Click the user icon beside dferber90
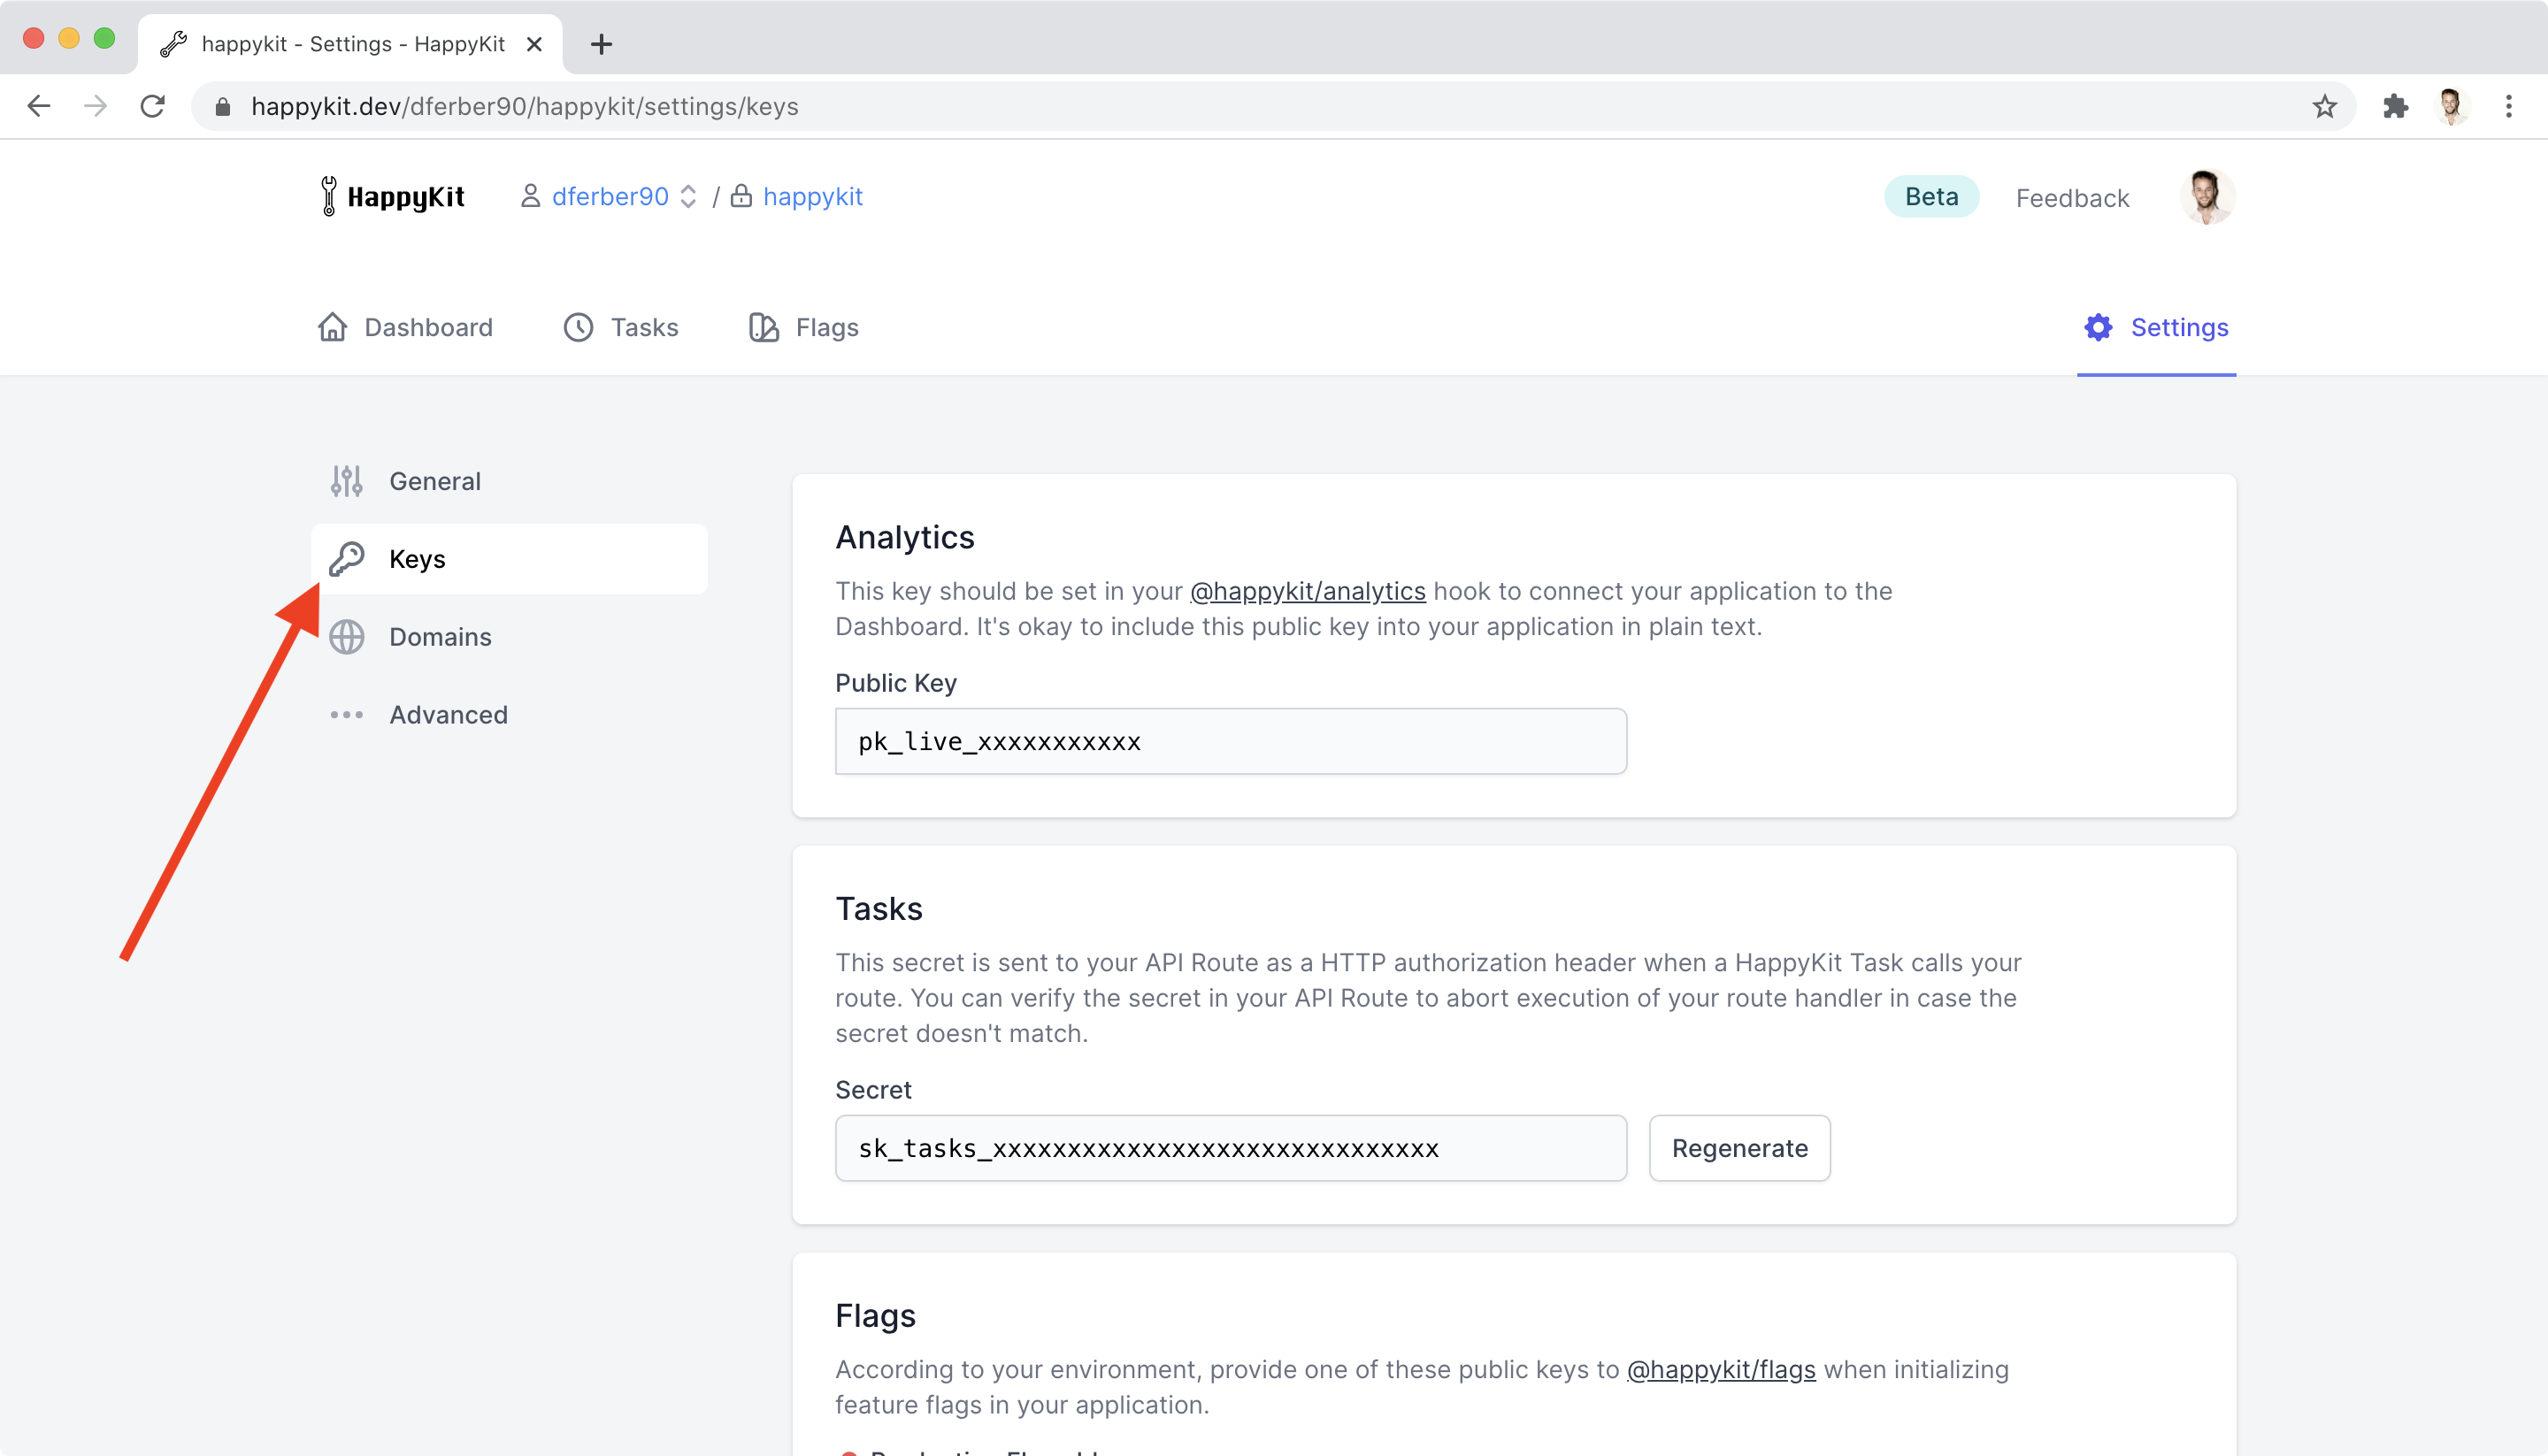This screenshot has width=2548, height=1456. coord(530,196)
